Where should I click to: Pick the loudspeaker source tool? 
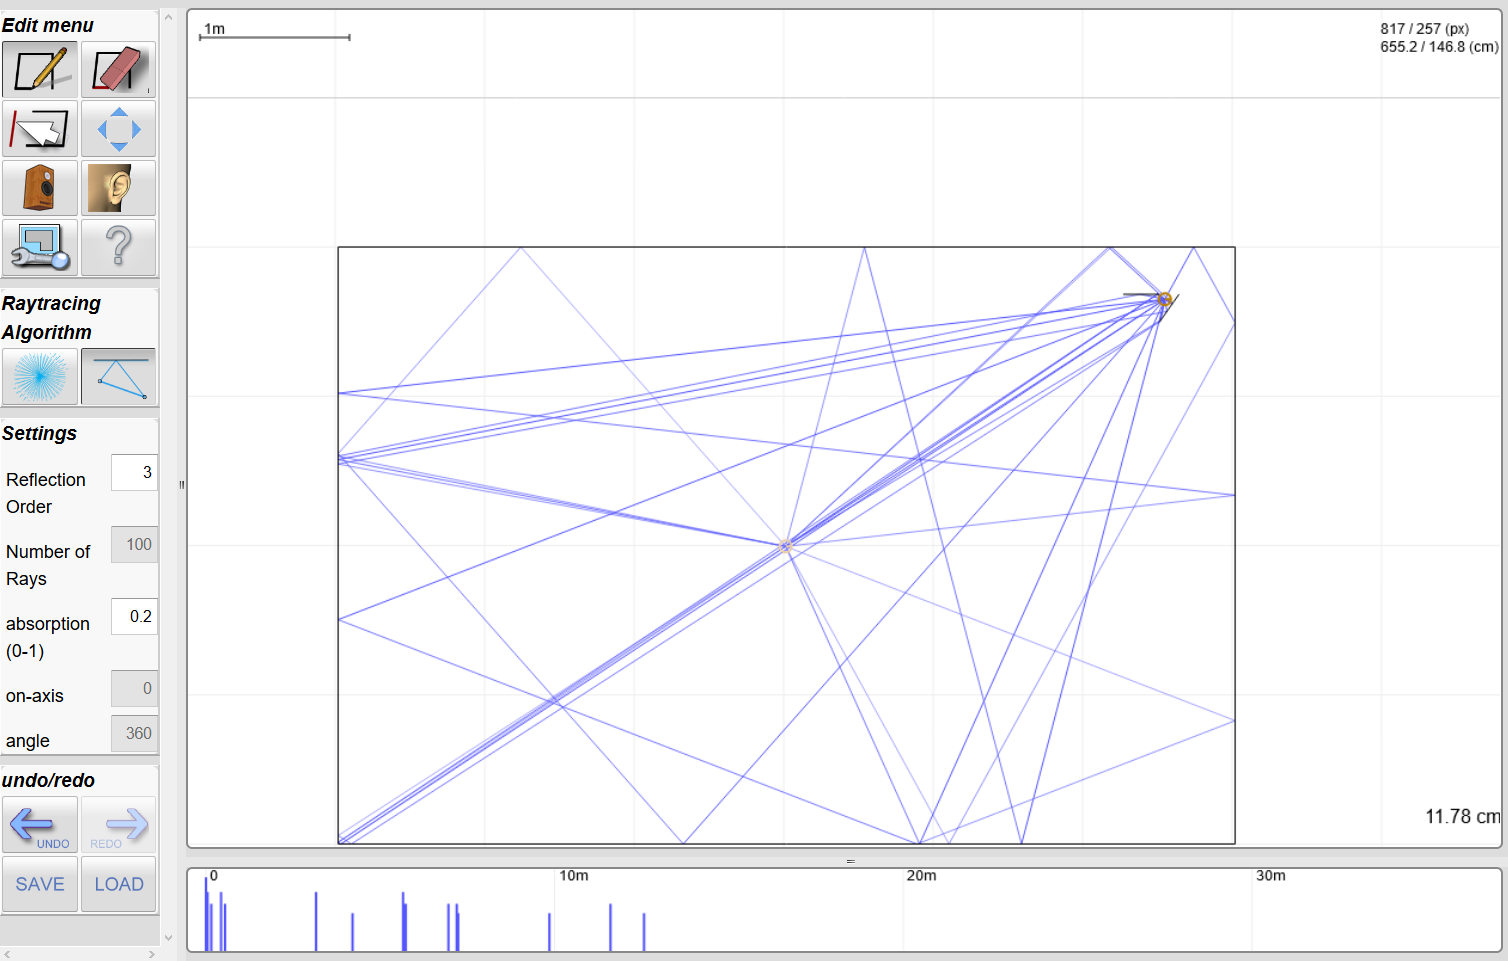coord(40,188)
